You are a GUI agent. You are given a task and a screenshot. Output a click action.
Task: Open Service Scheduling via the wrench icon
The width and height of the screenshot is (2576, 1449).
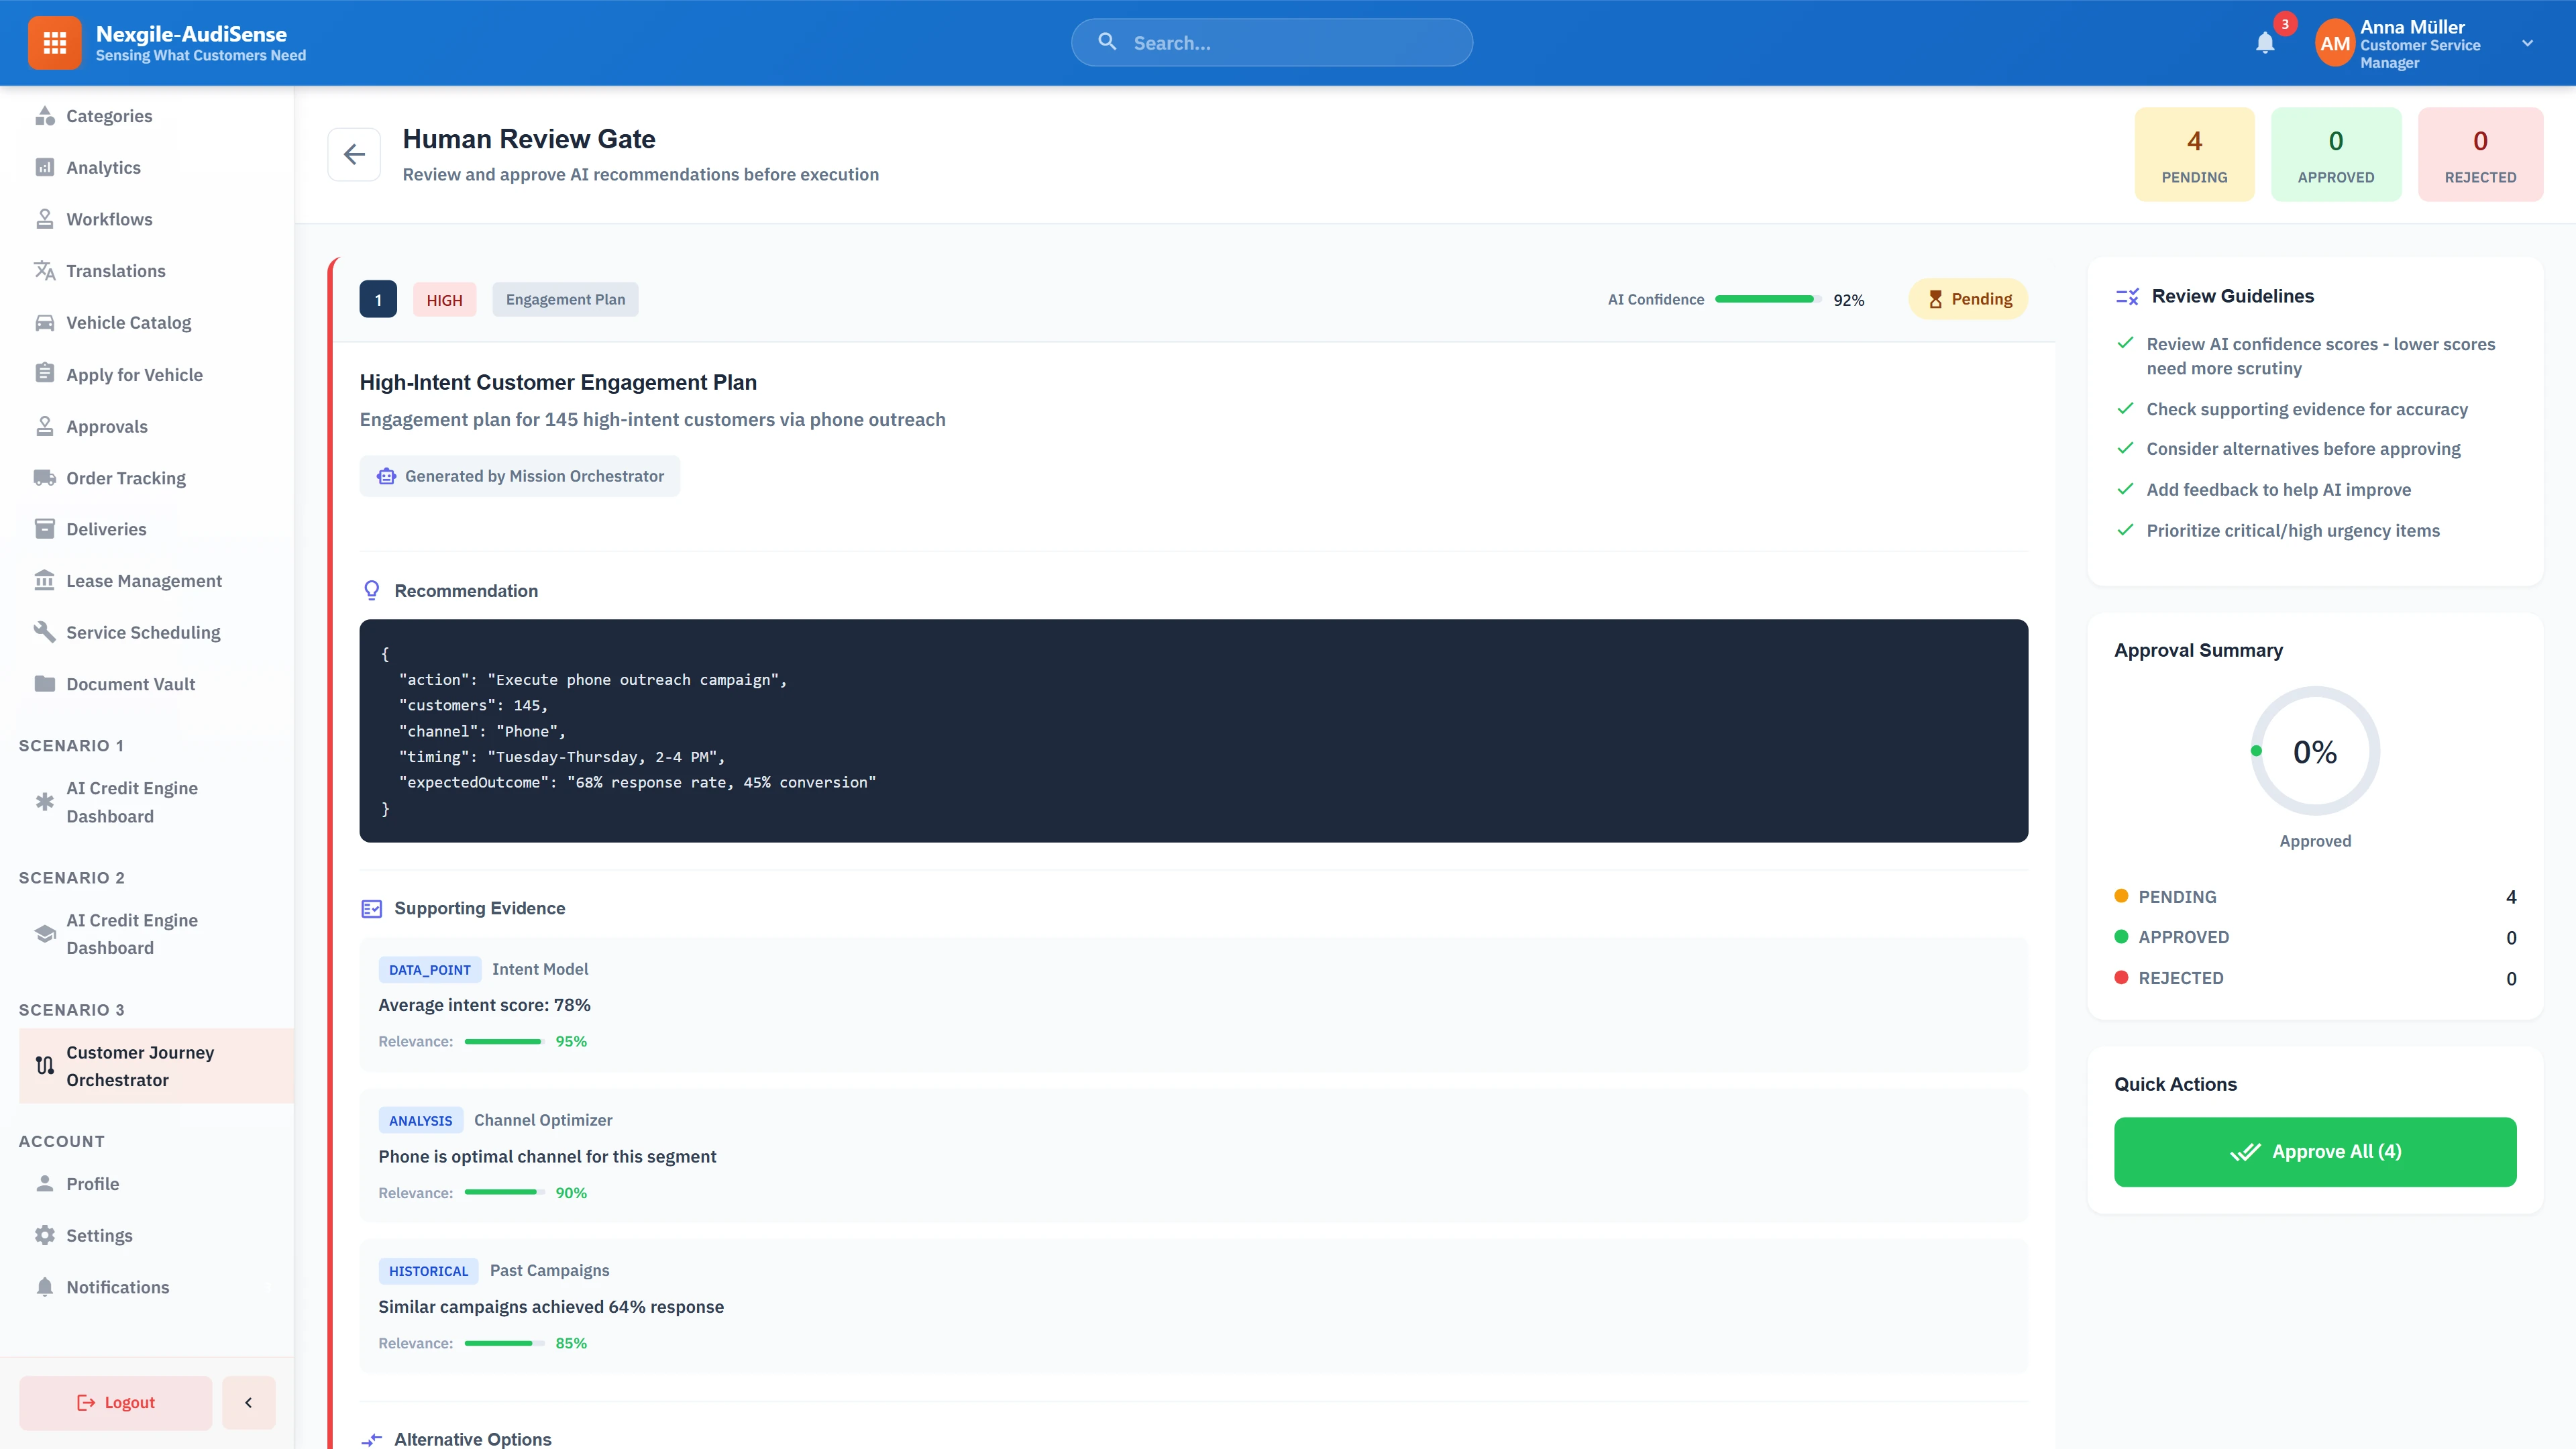(x=45, y=631)
